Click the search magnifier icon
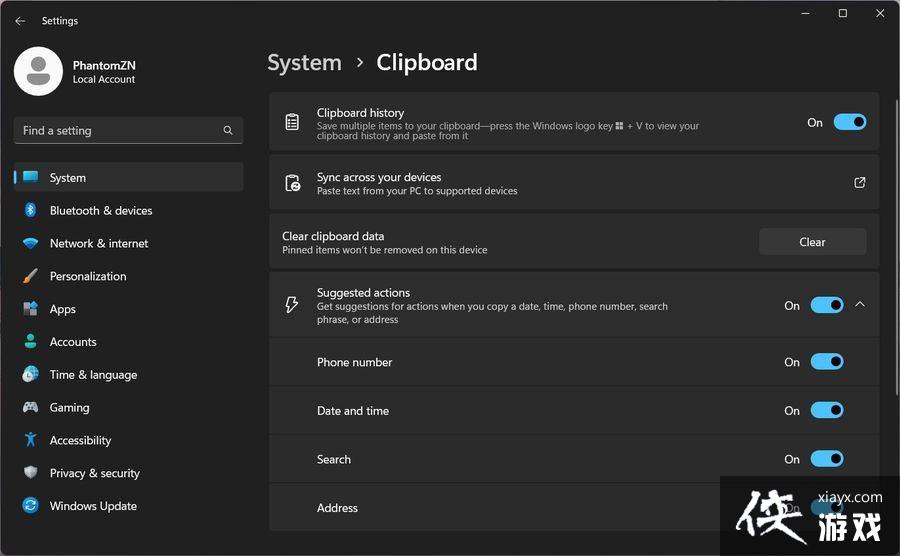Viewport: 900px width, 556px height. (228, 130)
